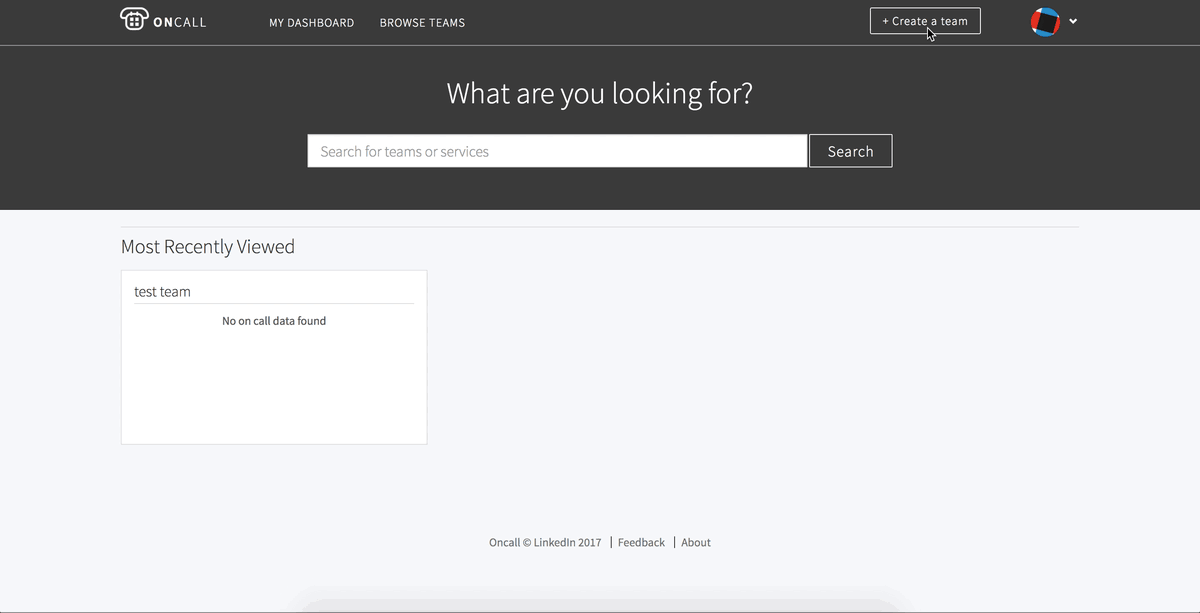Go to BROWSE TEAMS in navigation
Image resolution: width=1200 pixels, height=613 pixels.
point(422,23)
